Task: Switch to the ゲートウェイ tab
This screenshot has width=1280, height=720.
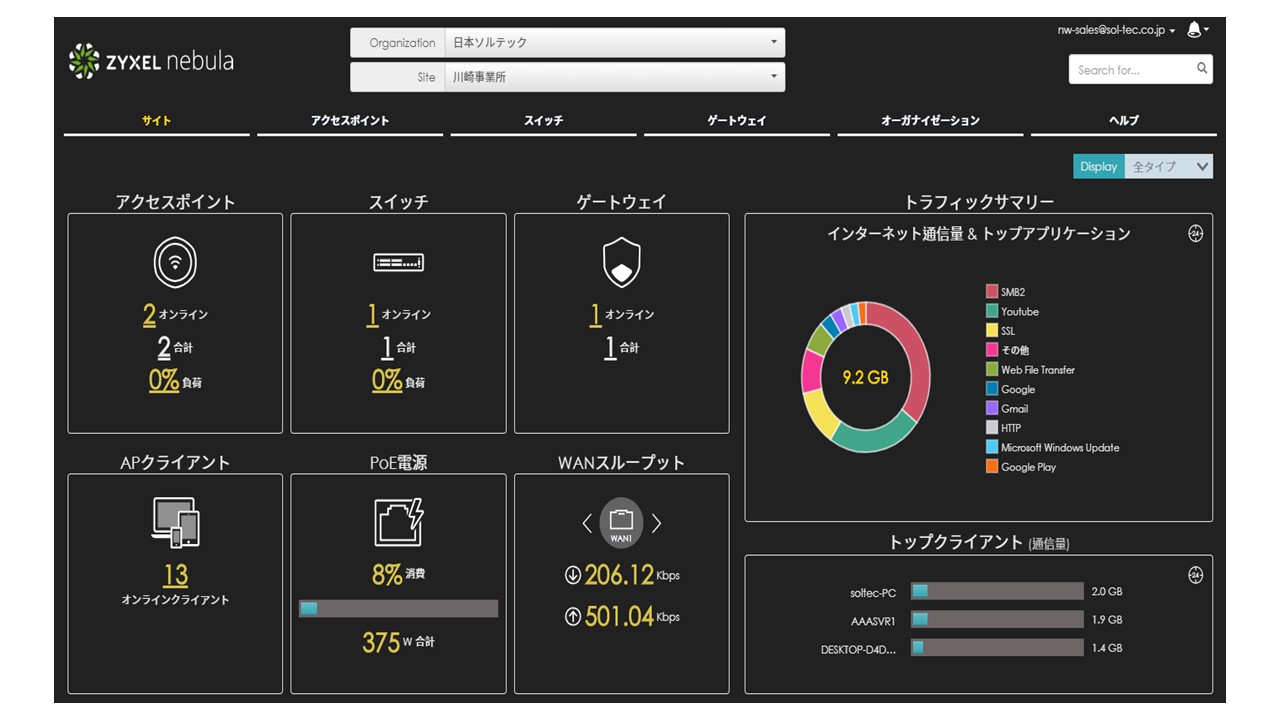Action: click(737, 120)
